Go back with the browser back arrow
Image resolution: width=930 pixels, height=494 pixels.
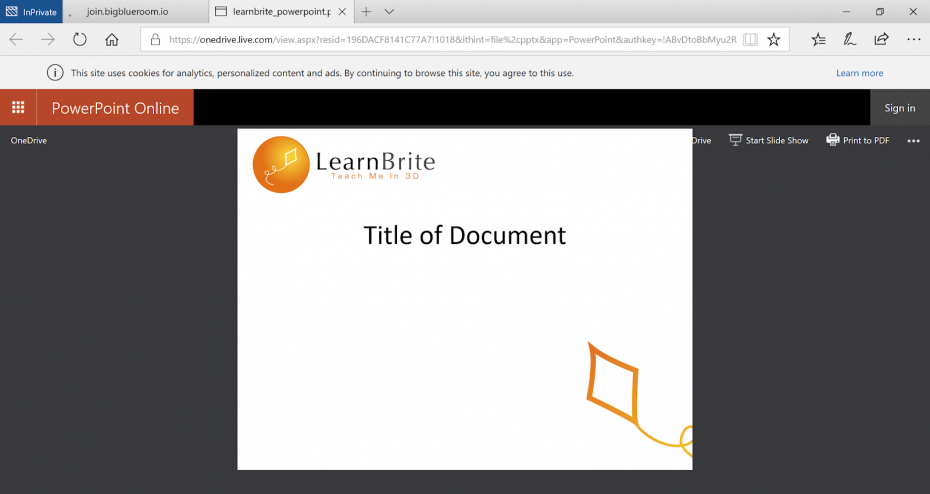point(16,40)
